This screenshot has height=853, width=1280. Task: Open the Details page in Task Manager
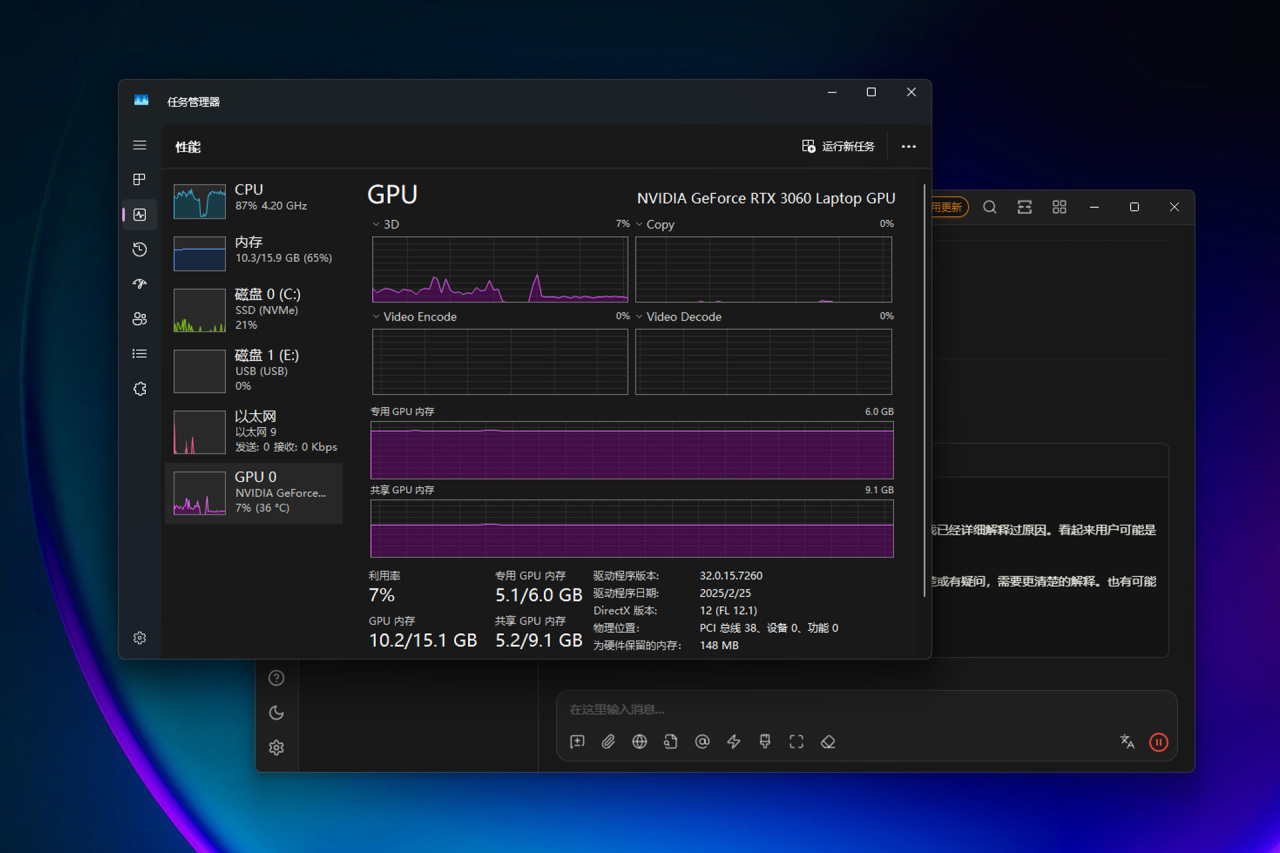pos(140,354)
